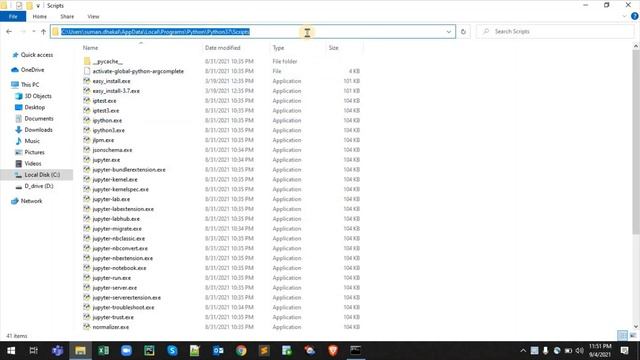Open Explorer help icon

pos(635,16)
